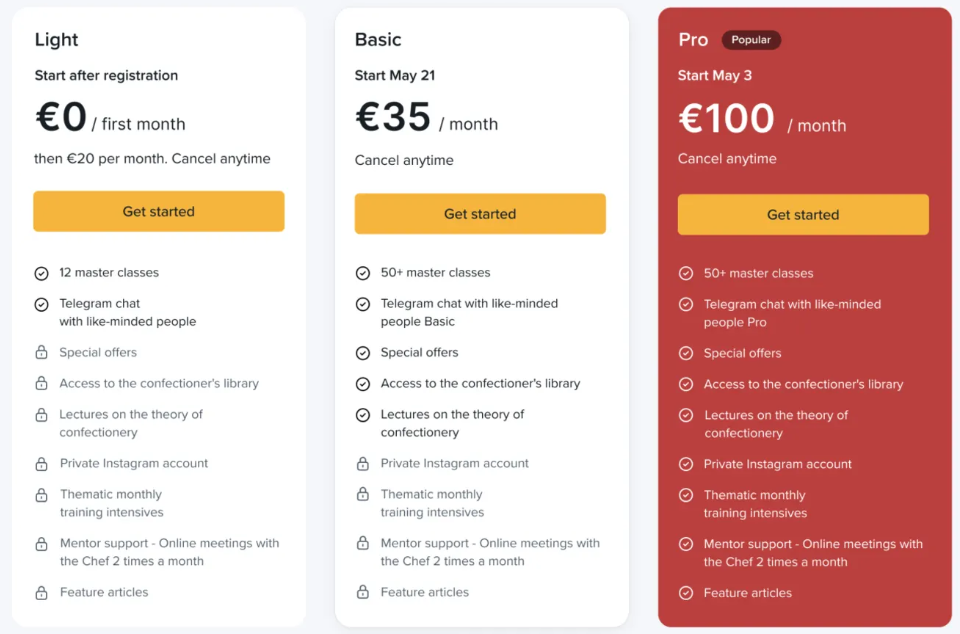Click check icon beside Light 12 master classes
Image resolution: width=960 pixels, height=634 pixels.
point(41,274)
